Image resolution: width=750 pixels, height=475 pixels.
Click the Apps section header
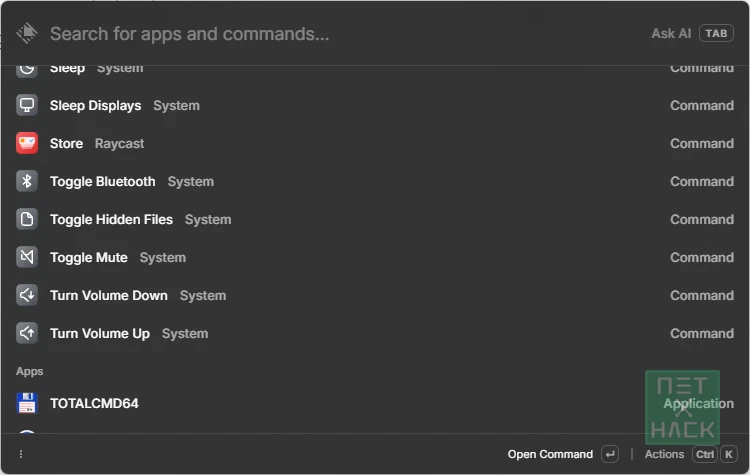[29, 371]
